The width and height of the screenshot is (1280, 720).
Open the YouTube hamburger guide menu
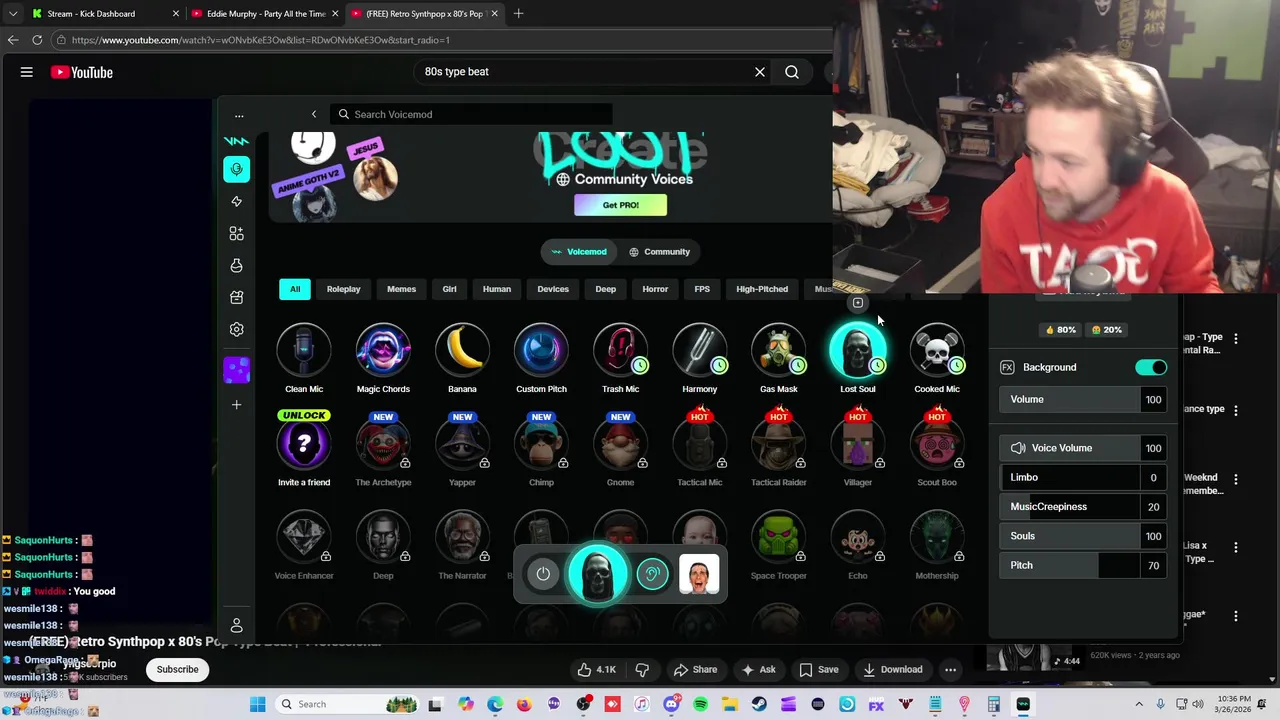(x=27, y=72)
